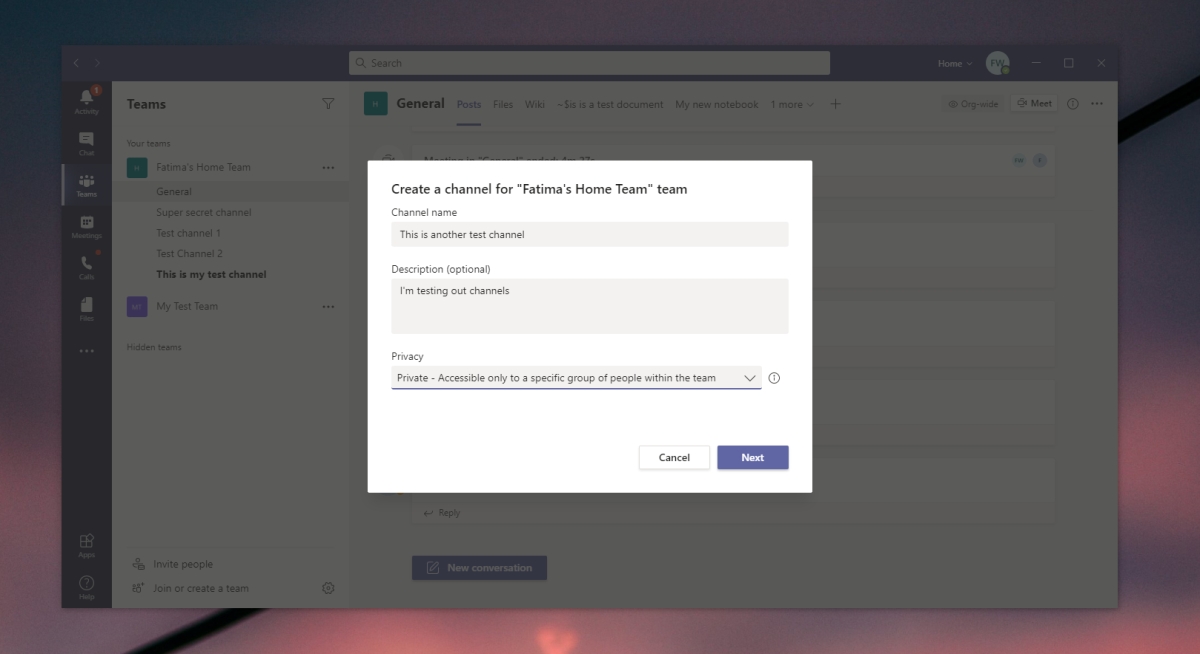Add a tab with plus icon
The height and width of the screenshot is (654, 1200).
(x=836, y=104)
